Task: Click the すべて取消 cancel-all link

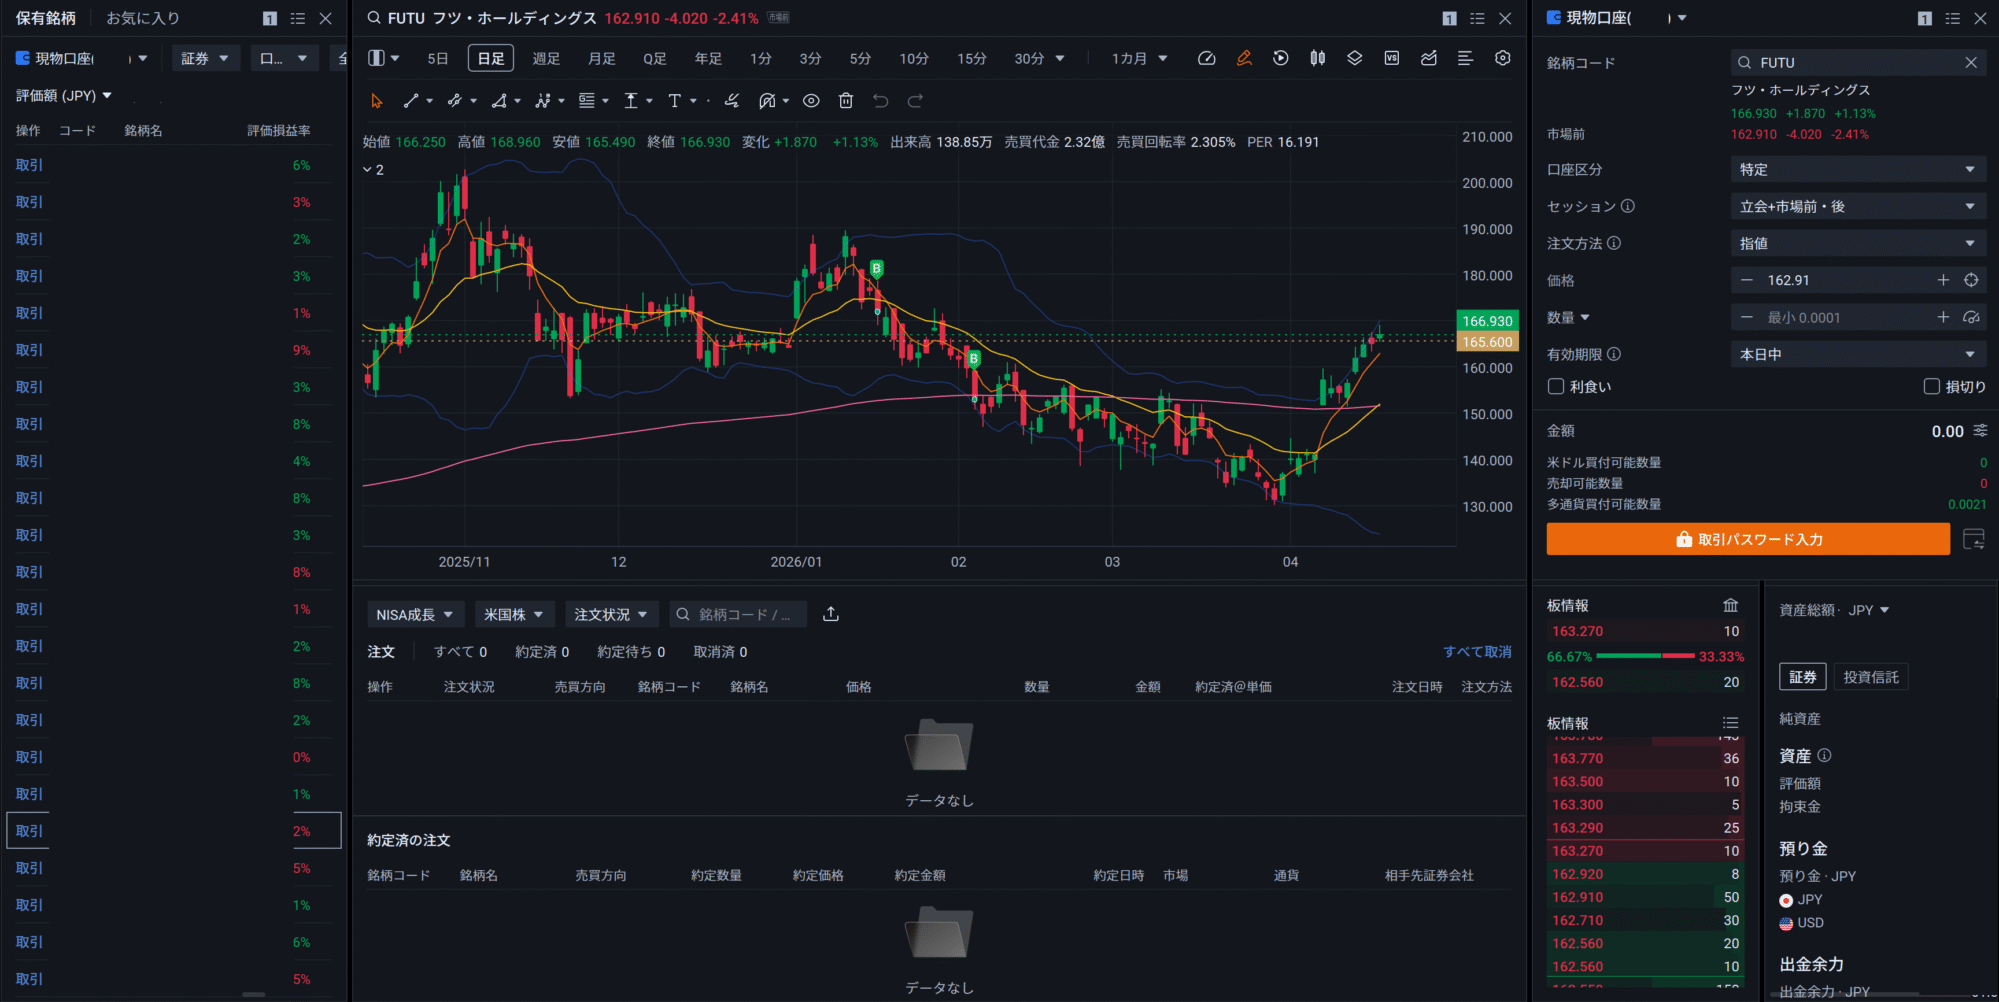Action: pyautogui.click(x=1478, y=651)
